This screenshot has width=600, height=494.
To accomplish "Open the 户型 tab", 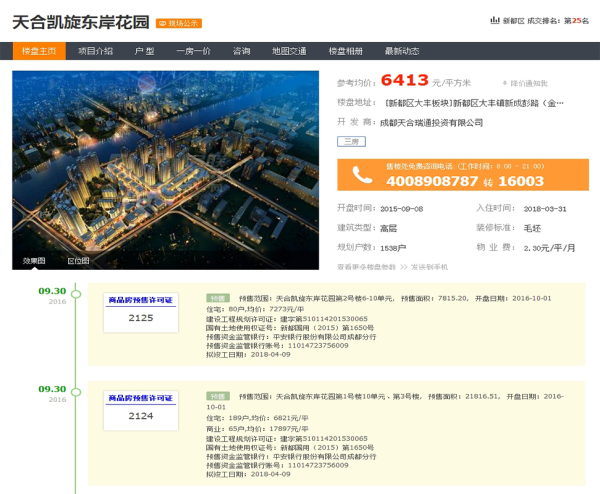I will click(x=145, y=51).
